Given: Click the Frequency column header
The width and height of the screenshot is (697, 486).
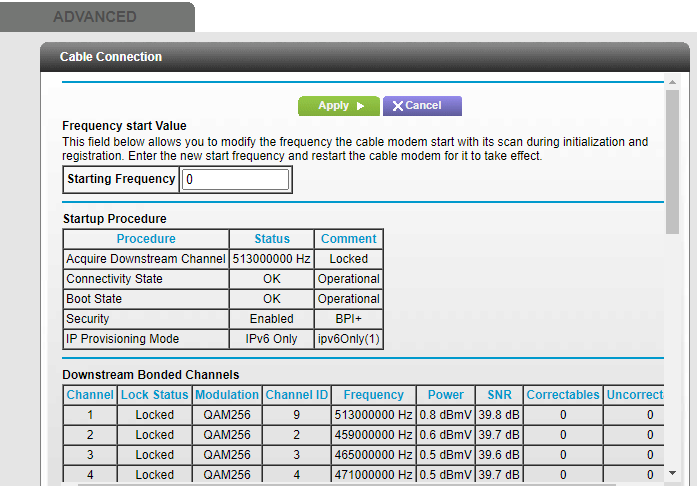Looking at the screenshot, I should pos(373,395).
